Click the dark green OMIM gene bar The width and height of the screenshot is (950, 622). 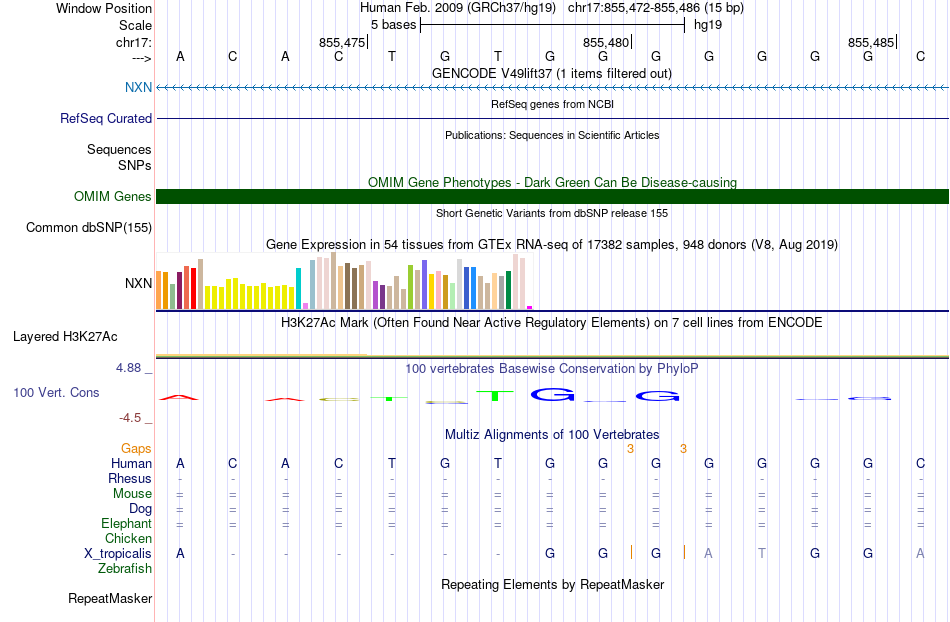coord(552,196)
